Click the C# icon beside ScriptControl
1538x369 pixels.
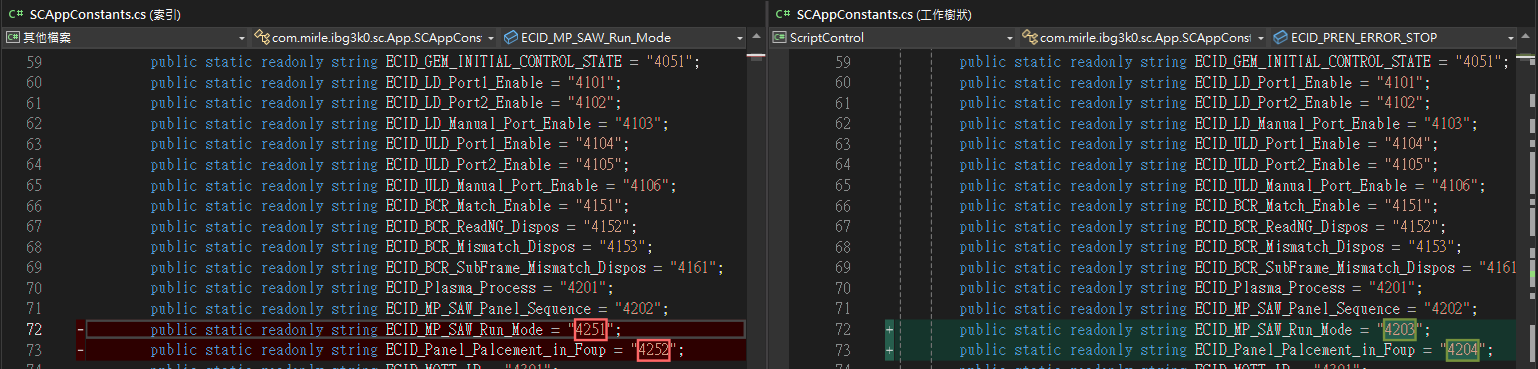coord(778,38)
